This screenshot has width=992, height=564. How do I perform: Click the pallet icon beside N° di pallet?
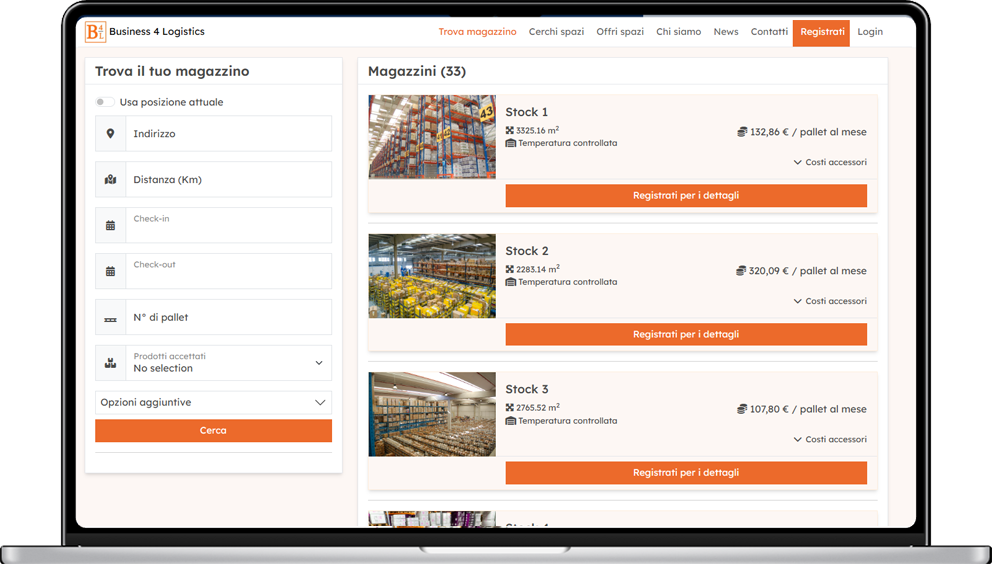pyautogui.click(x=110, y=318)
